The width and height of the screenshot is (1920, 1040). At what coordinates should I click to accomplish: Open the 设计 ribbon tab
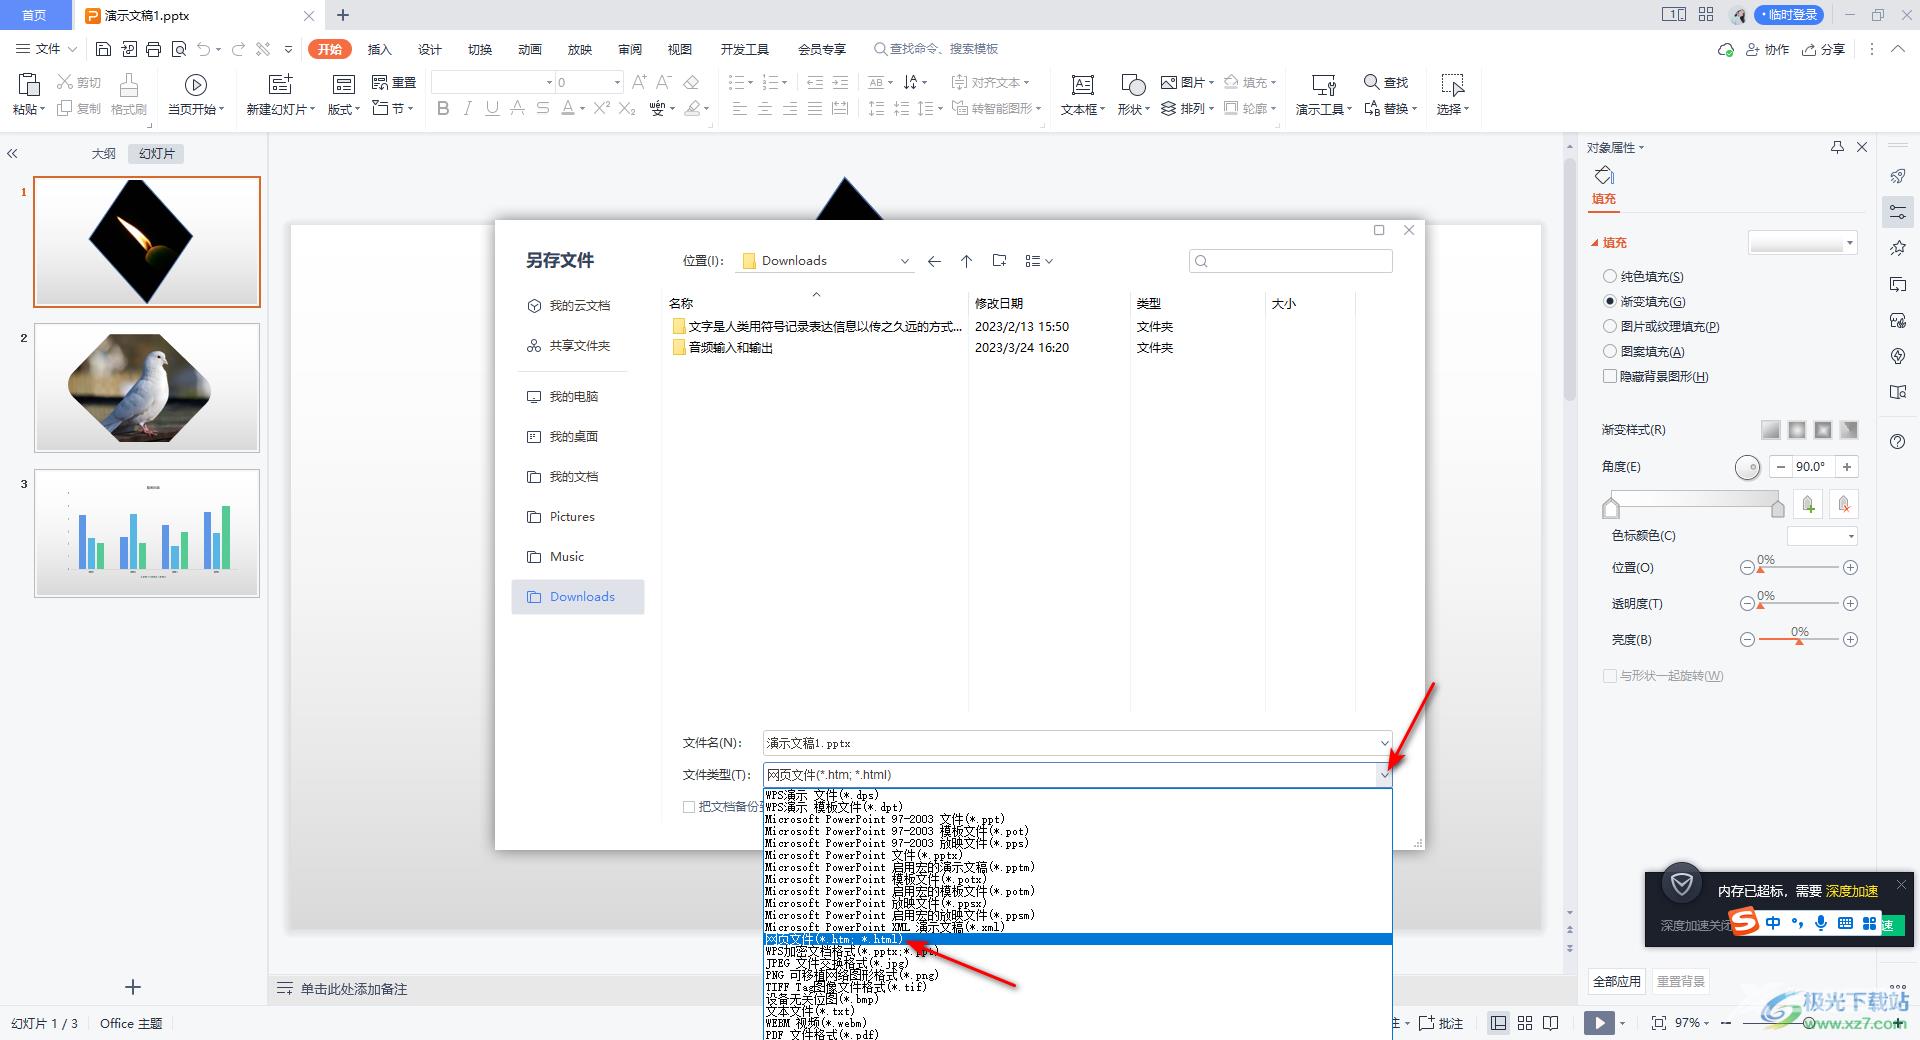point(430,49)
